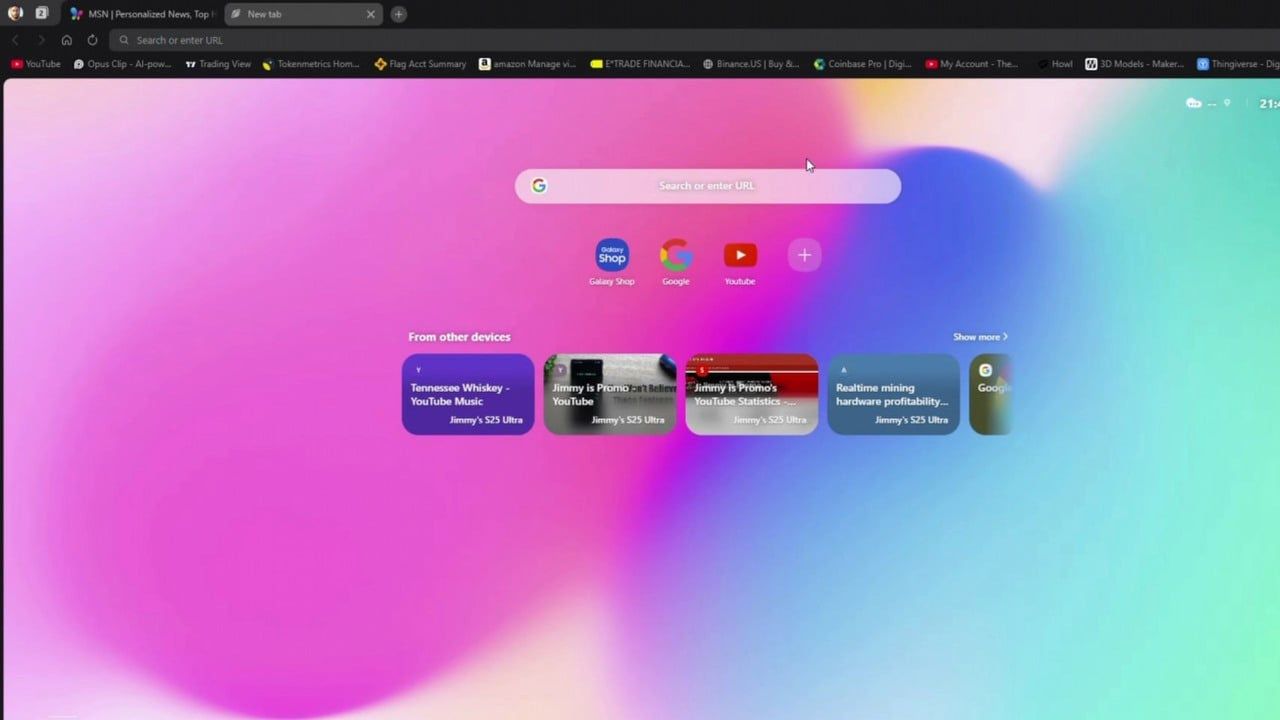Image resolution: width=1280 pixels, height=720 pixels.
Task: Open the Google shortcut
Action: pyautogui.click(x=676, y=263)
